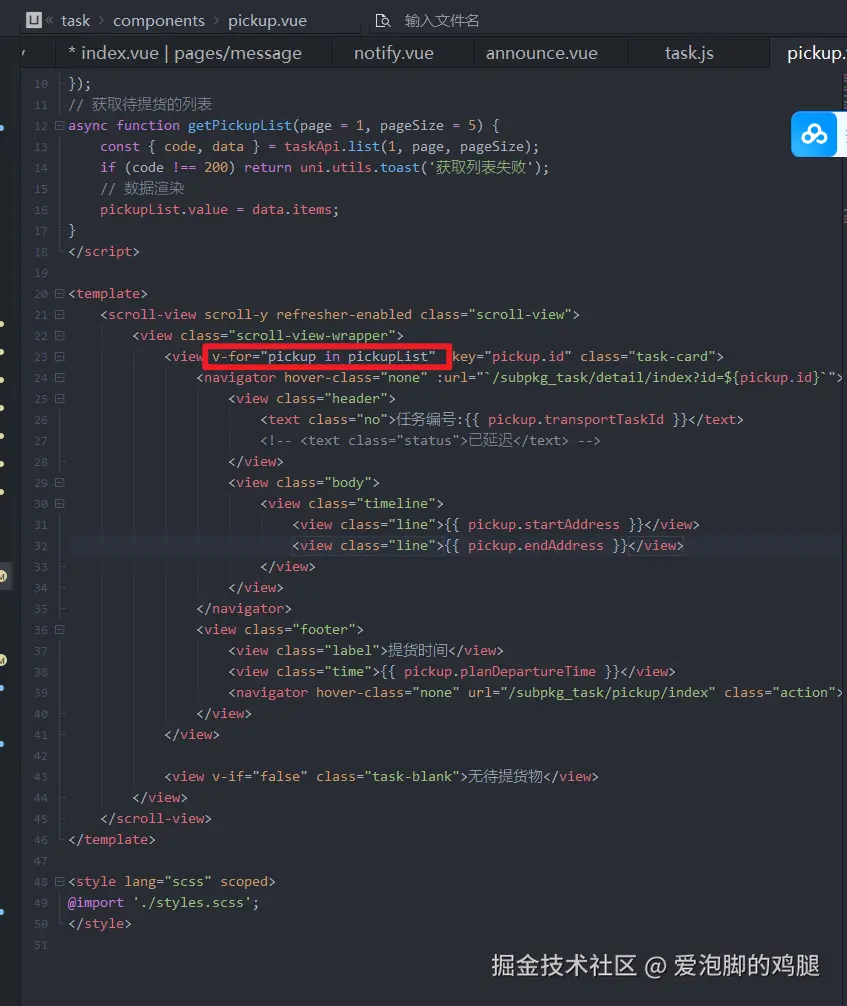Click taskApi.list call on line 13
Viewport: 847px width, 1006px height.
point(332,146)
